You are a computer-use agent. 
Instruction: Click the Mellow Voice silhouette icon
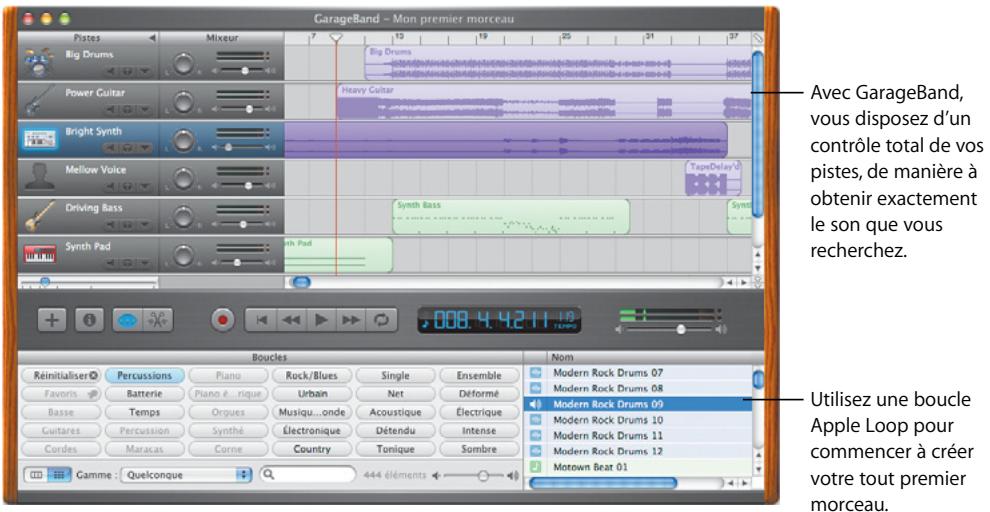(38, 177)
